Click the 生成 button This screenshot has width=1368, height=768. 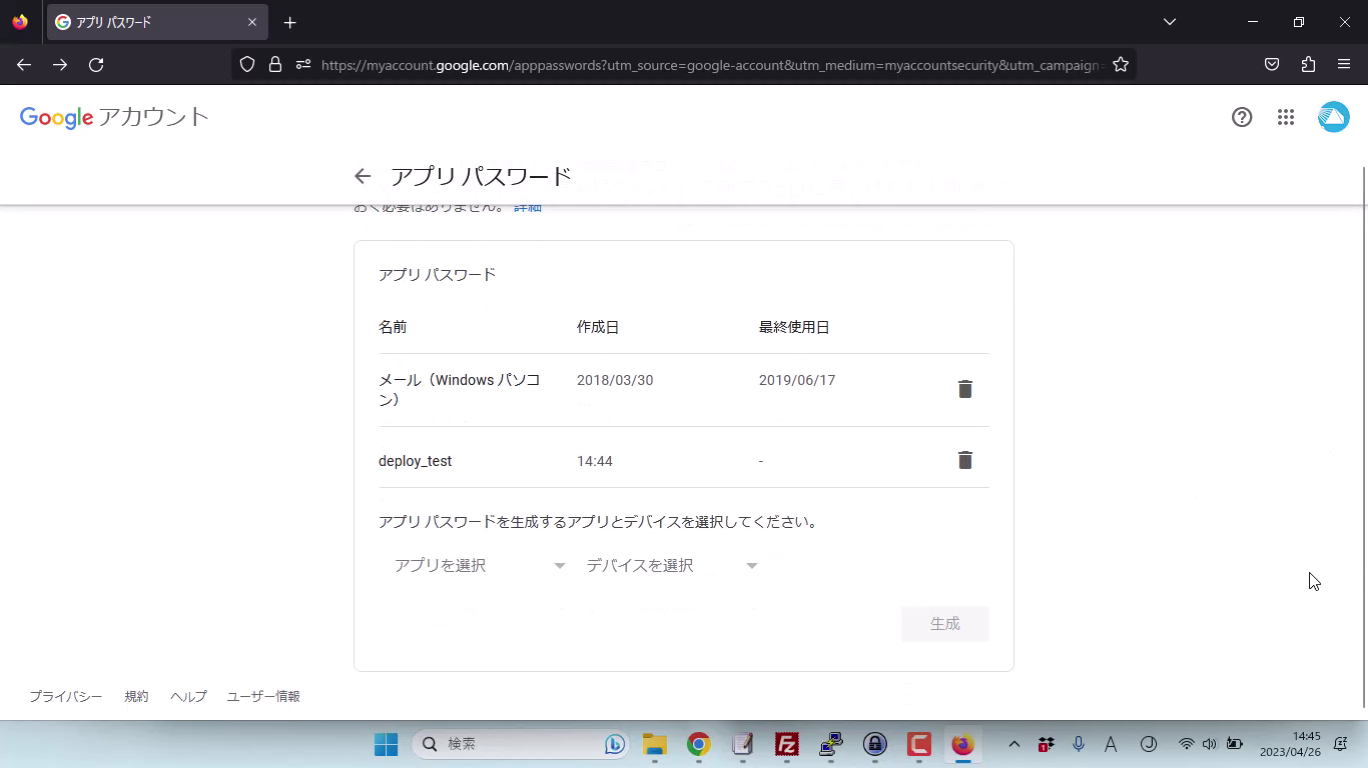[x=944, y=624]
